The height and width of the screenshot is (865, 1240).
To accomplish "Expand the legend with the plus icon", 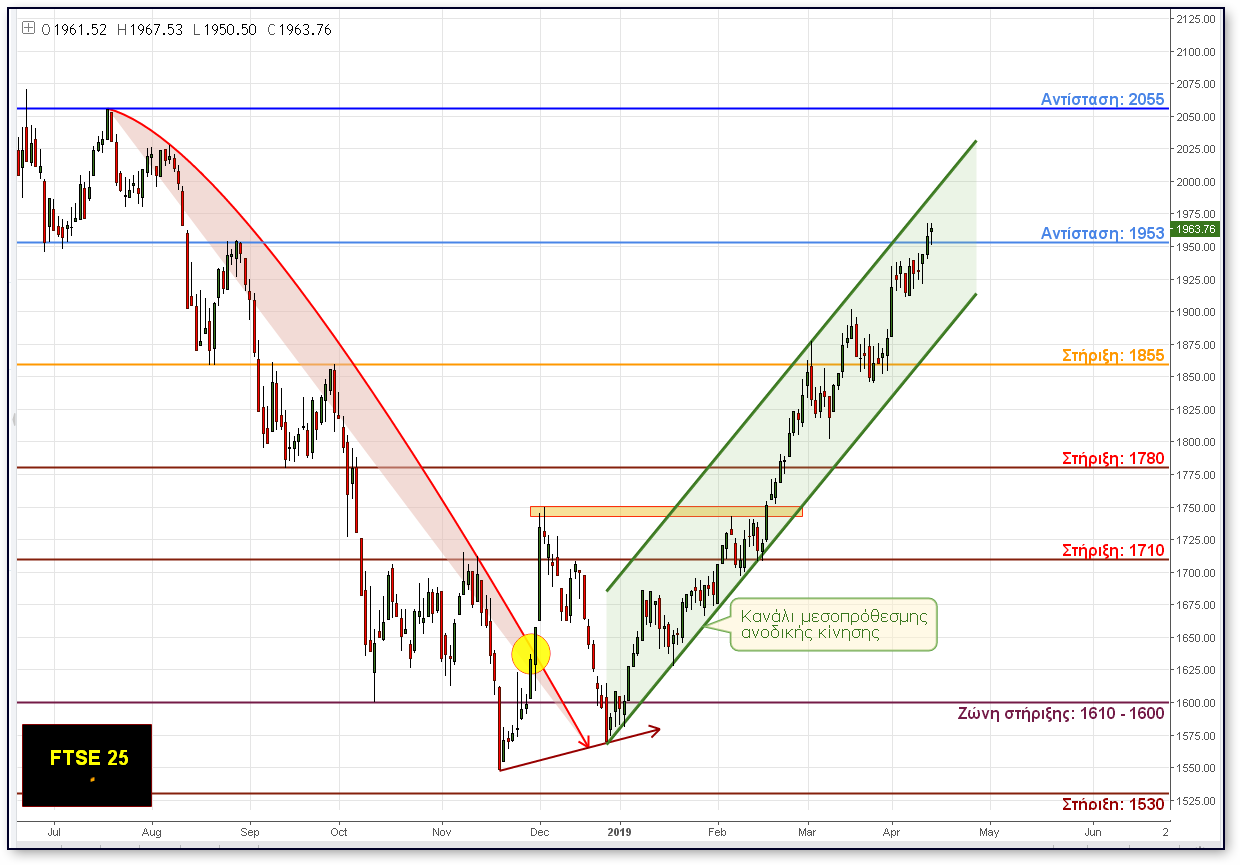I will (x=28, y=29).
